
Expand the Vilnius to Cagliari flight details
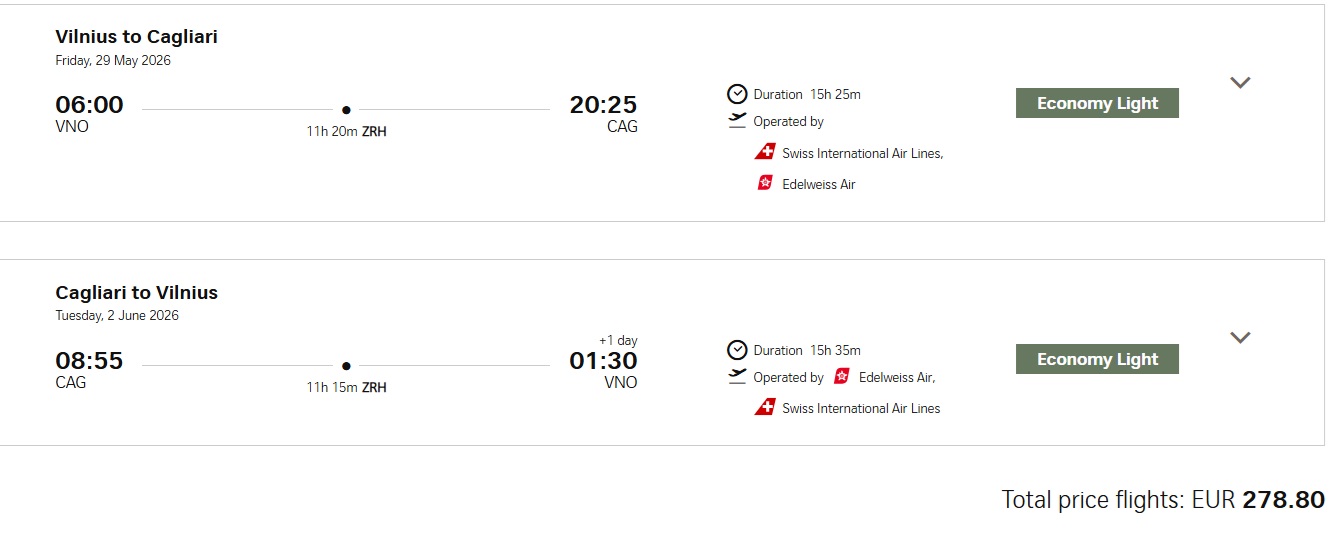point(1240,83)
